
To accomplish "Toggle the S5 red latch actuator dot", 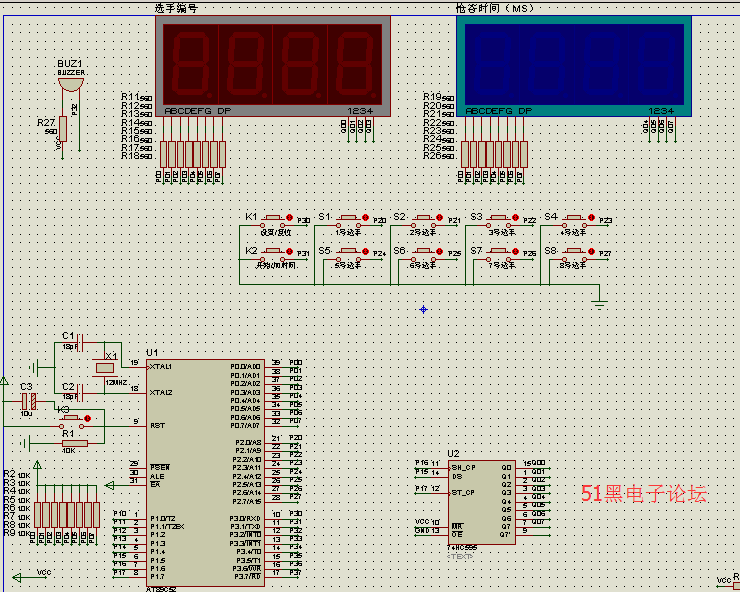I will pyautogui.click(x=365, y=251).
